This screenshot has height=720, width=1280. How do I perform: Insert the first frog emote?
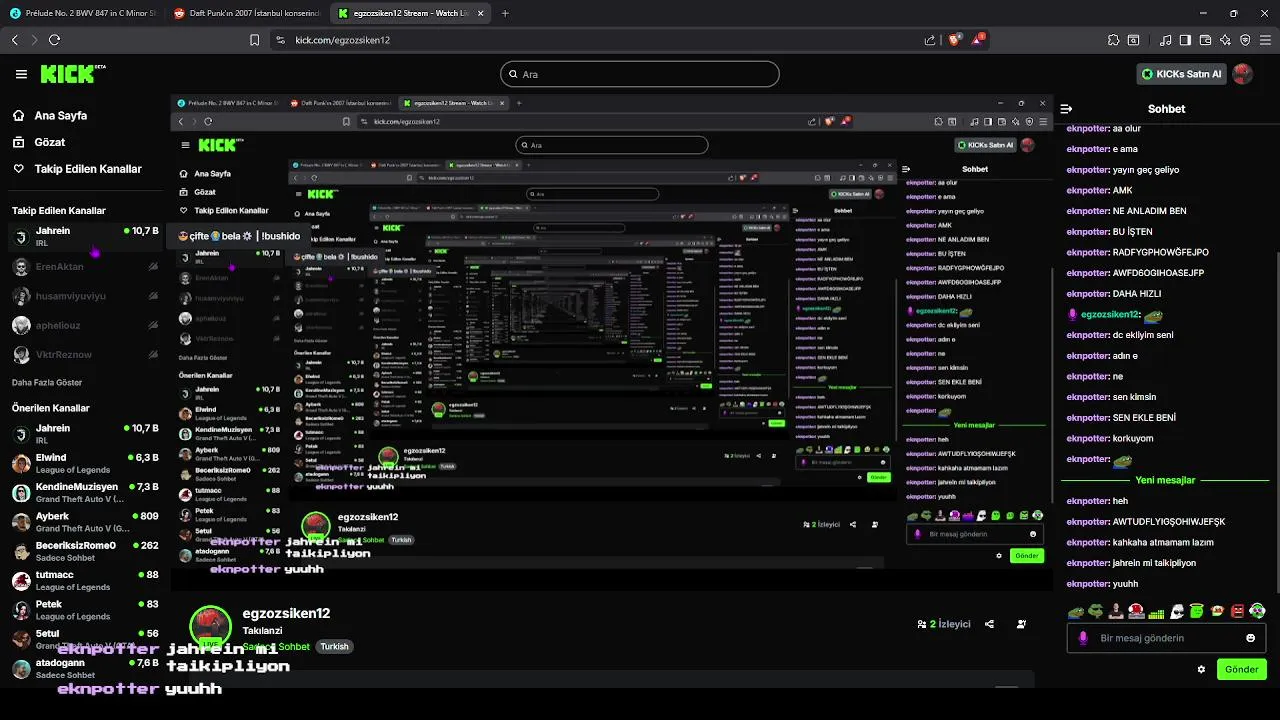(1076, 611)
